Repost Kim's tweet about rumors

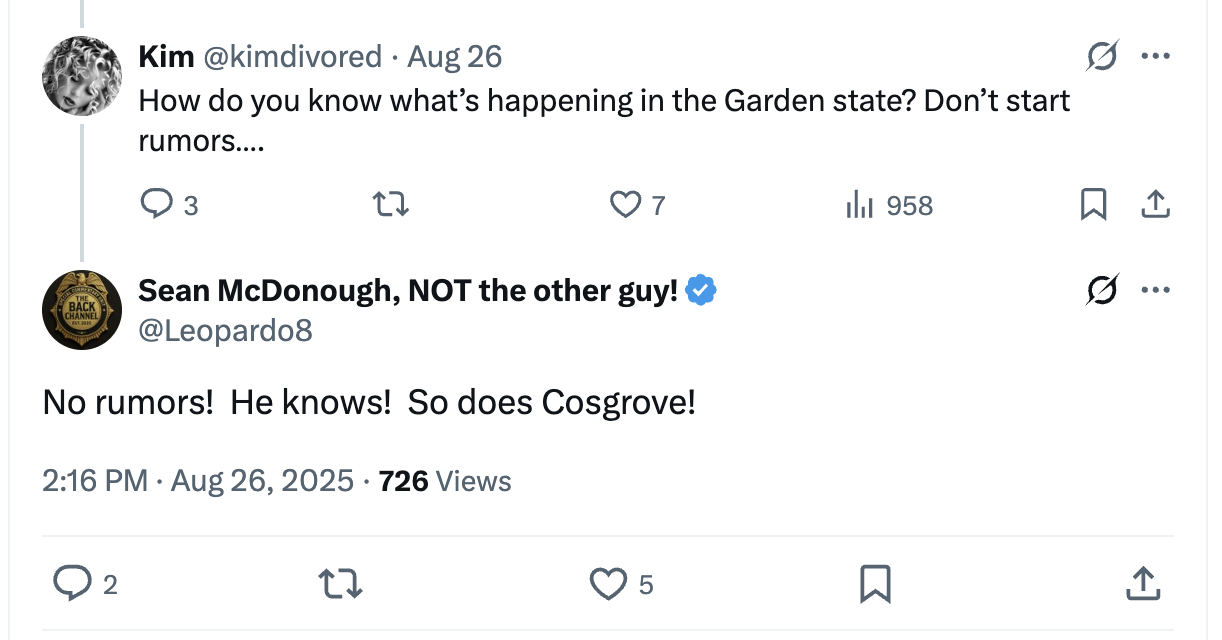pyautogui.click(x=390, y=205)
